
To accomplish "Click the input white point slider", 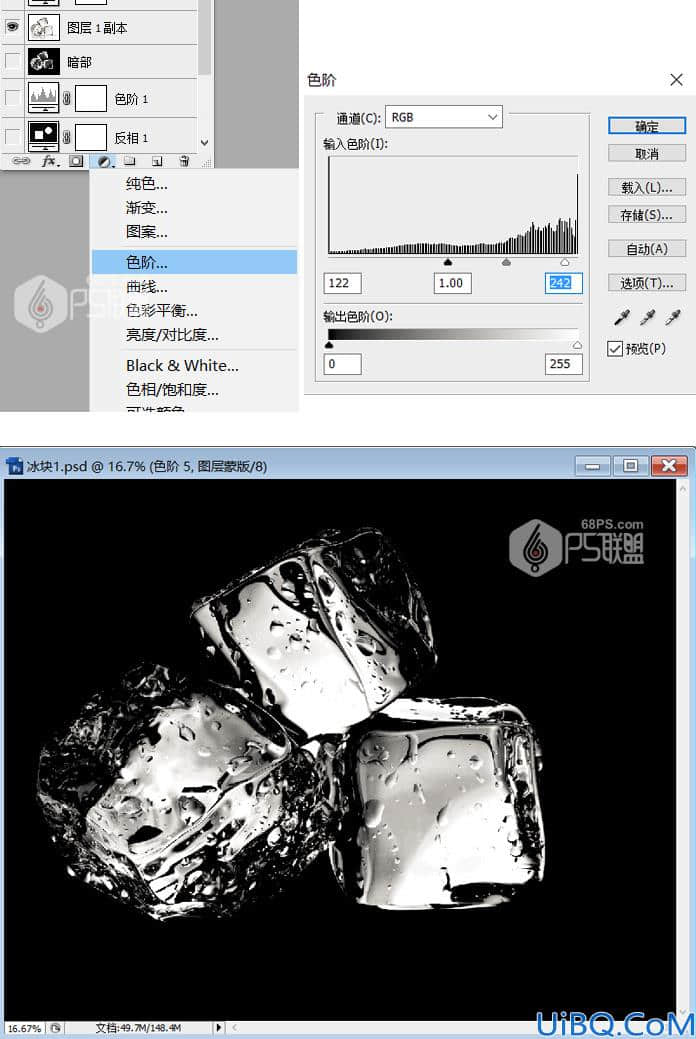I will click(x=565, y=262).
